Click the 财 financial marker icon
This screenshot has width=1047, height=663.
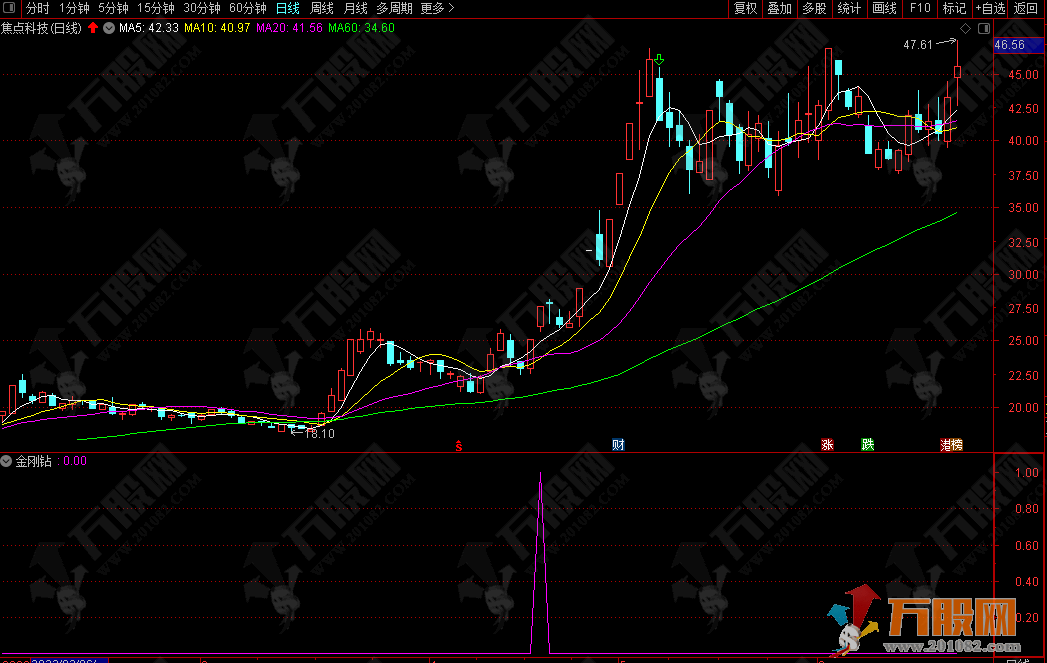[x=618, y=445]
